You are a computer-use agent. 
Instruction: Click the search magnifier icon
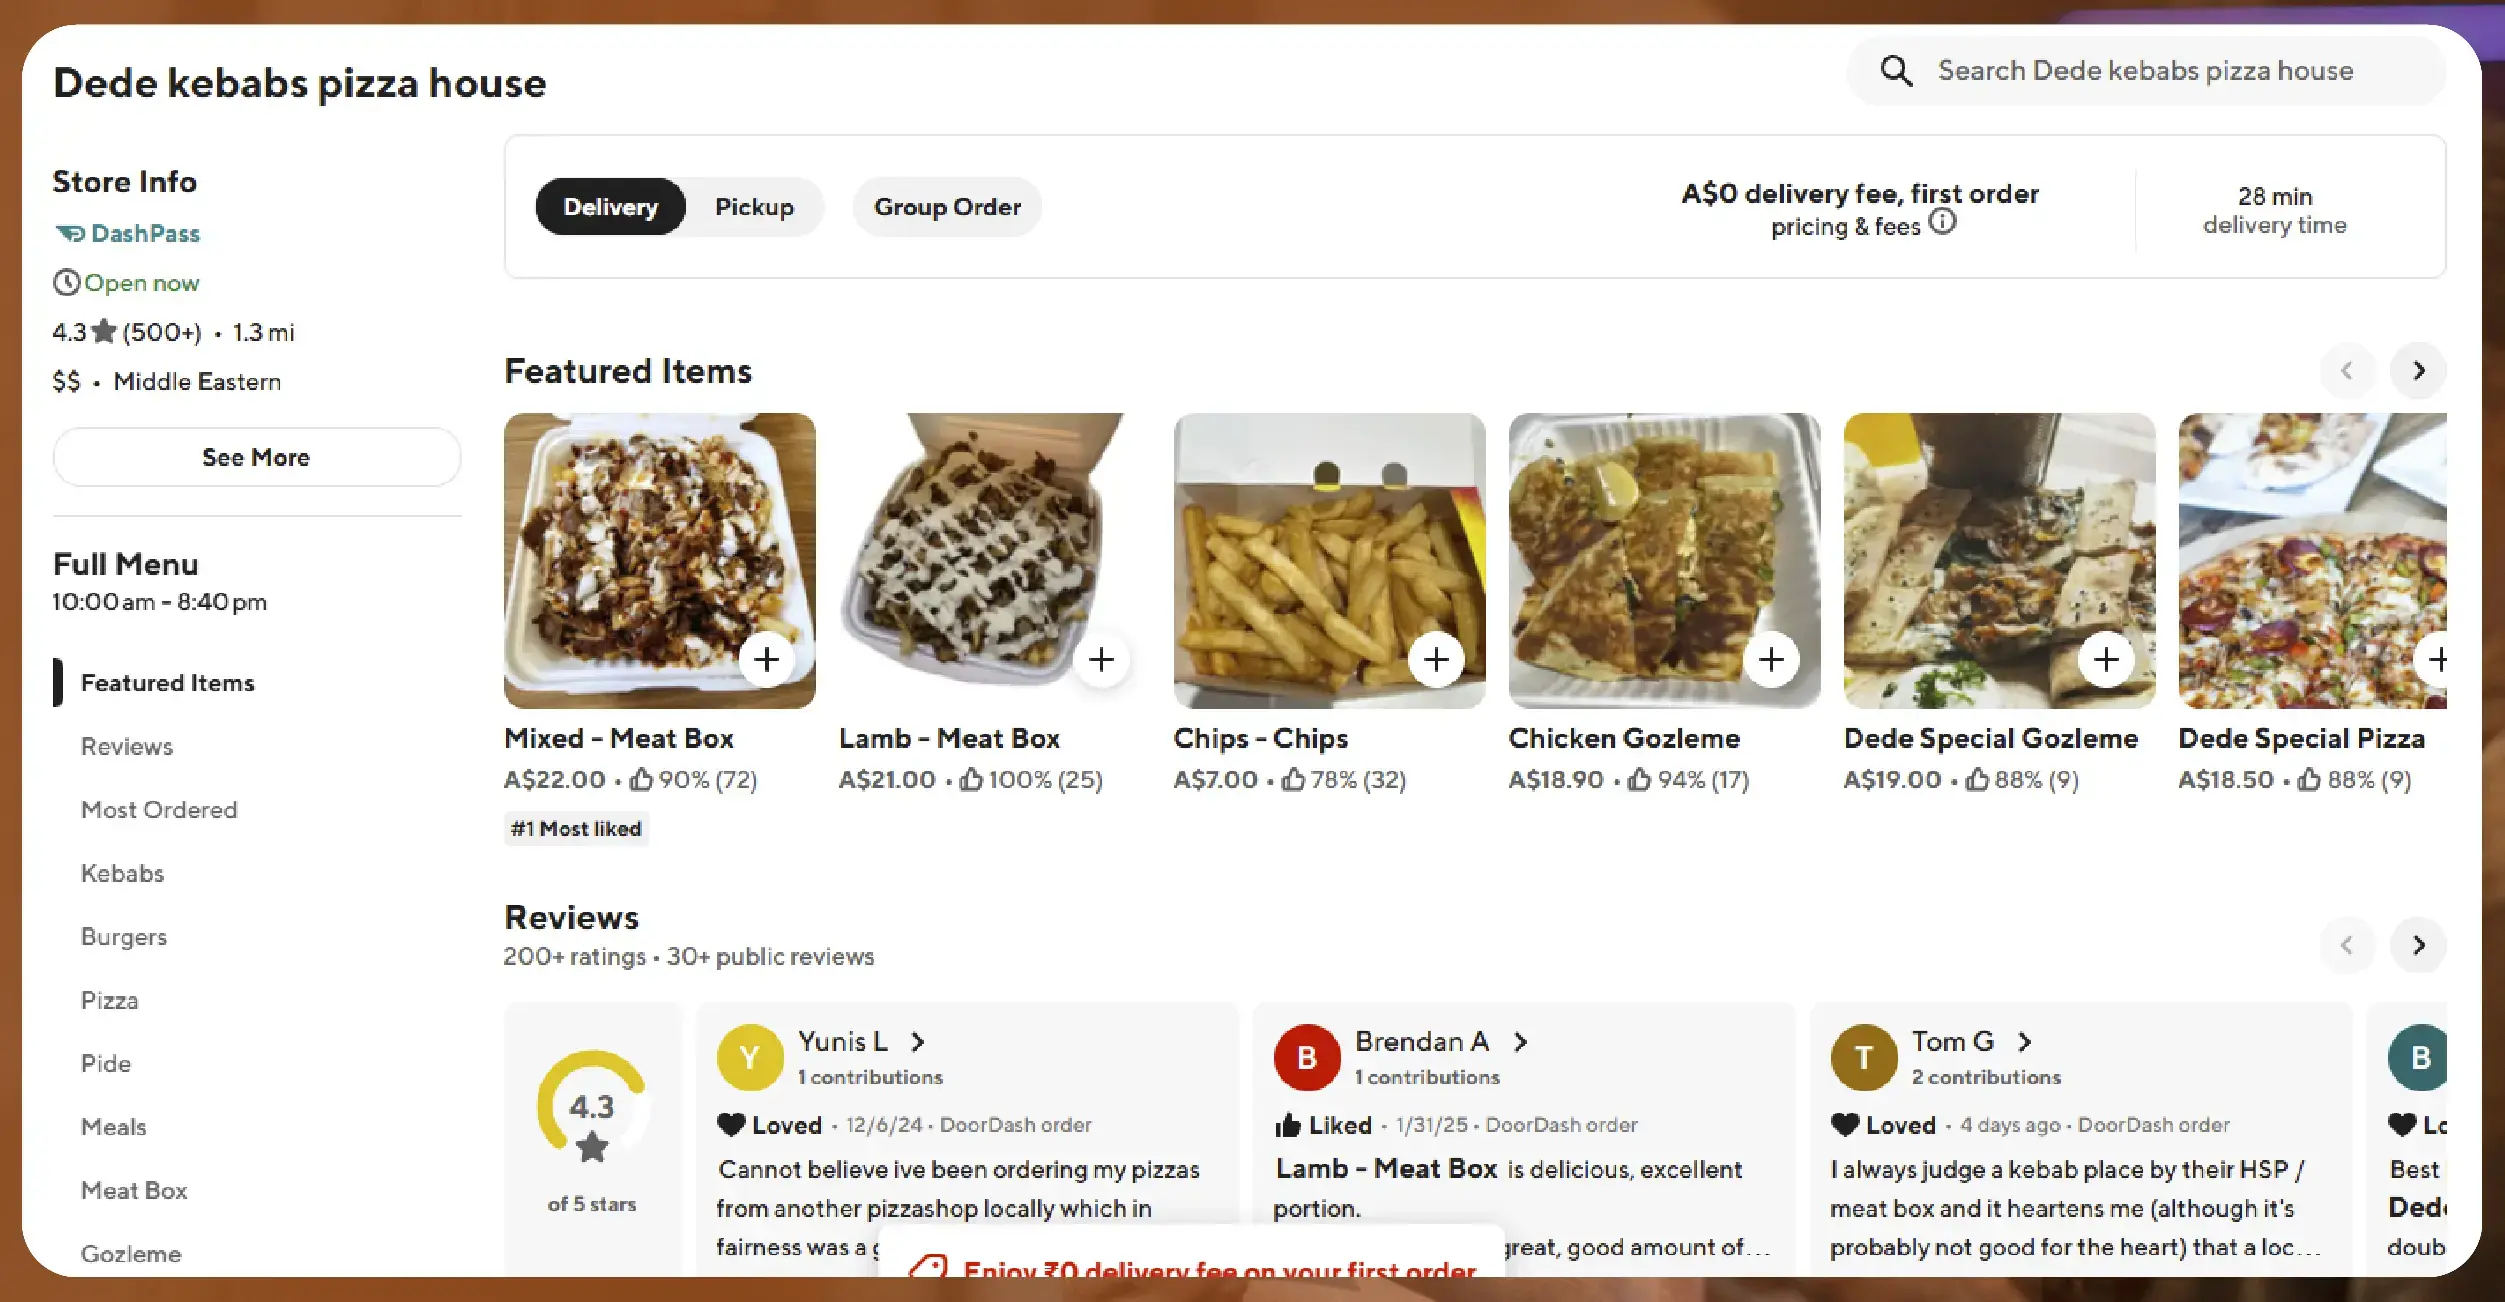click(x=1896, y=71)
